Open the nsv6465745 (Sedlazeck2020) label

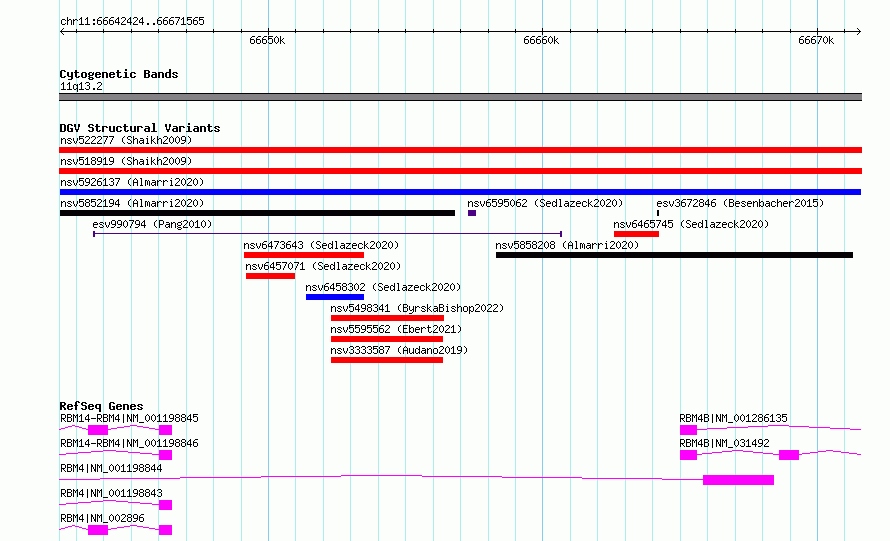(691, 224)
